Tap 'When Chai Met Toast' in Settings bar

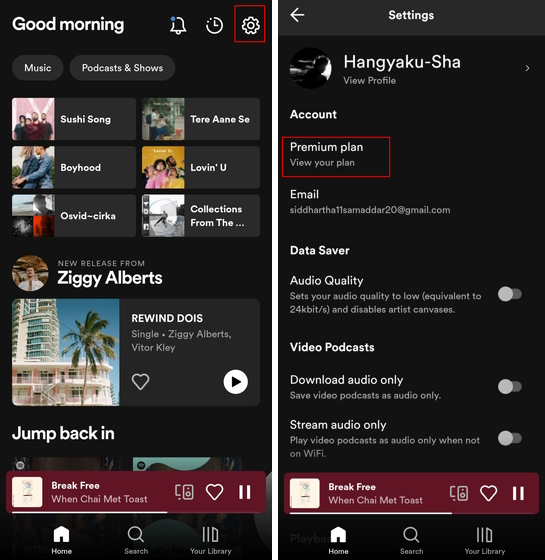(x=375, y=500)
